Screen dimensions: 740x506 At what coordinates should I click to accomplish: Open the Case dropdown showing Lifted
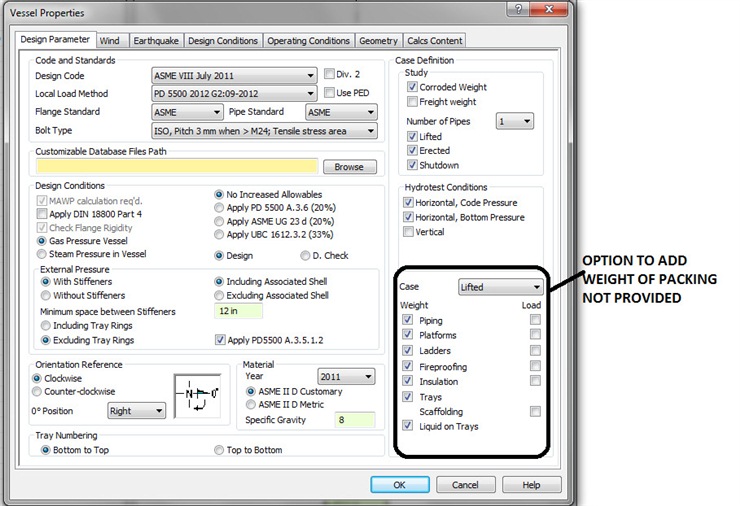point(501,287)
